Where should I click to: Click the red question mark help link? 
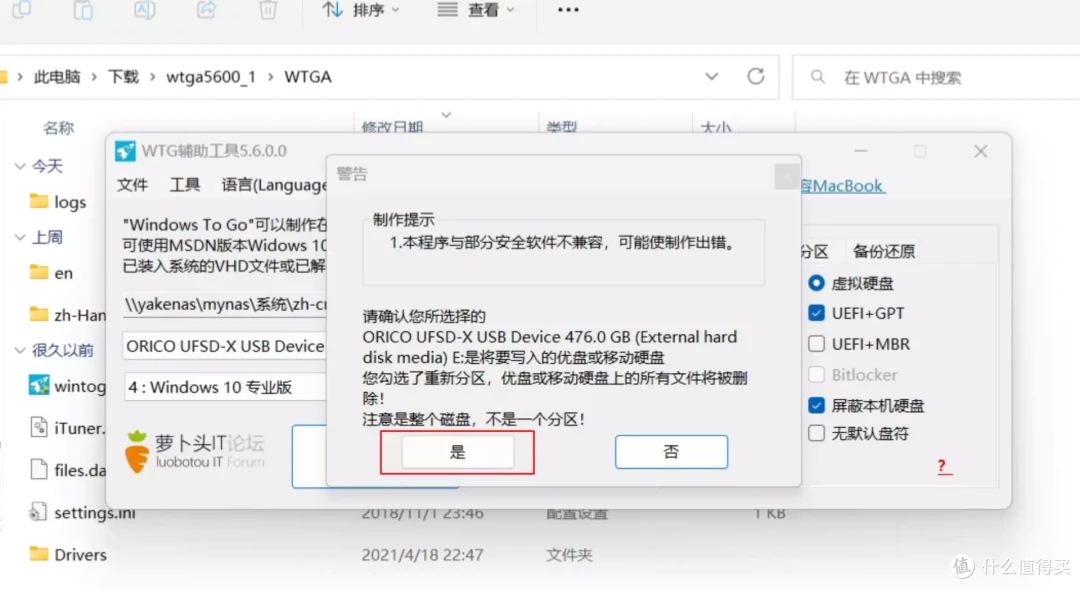(x=944, y=467)
